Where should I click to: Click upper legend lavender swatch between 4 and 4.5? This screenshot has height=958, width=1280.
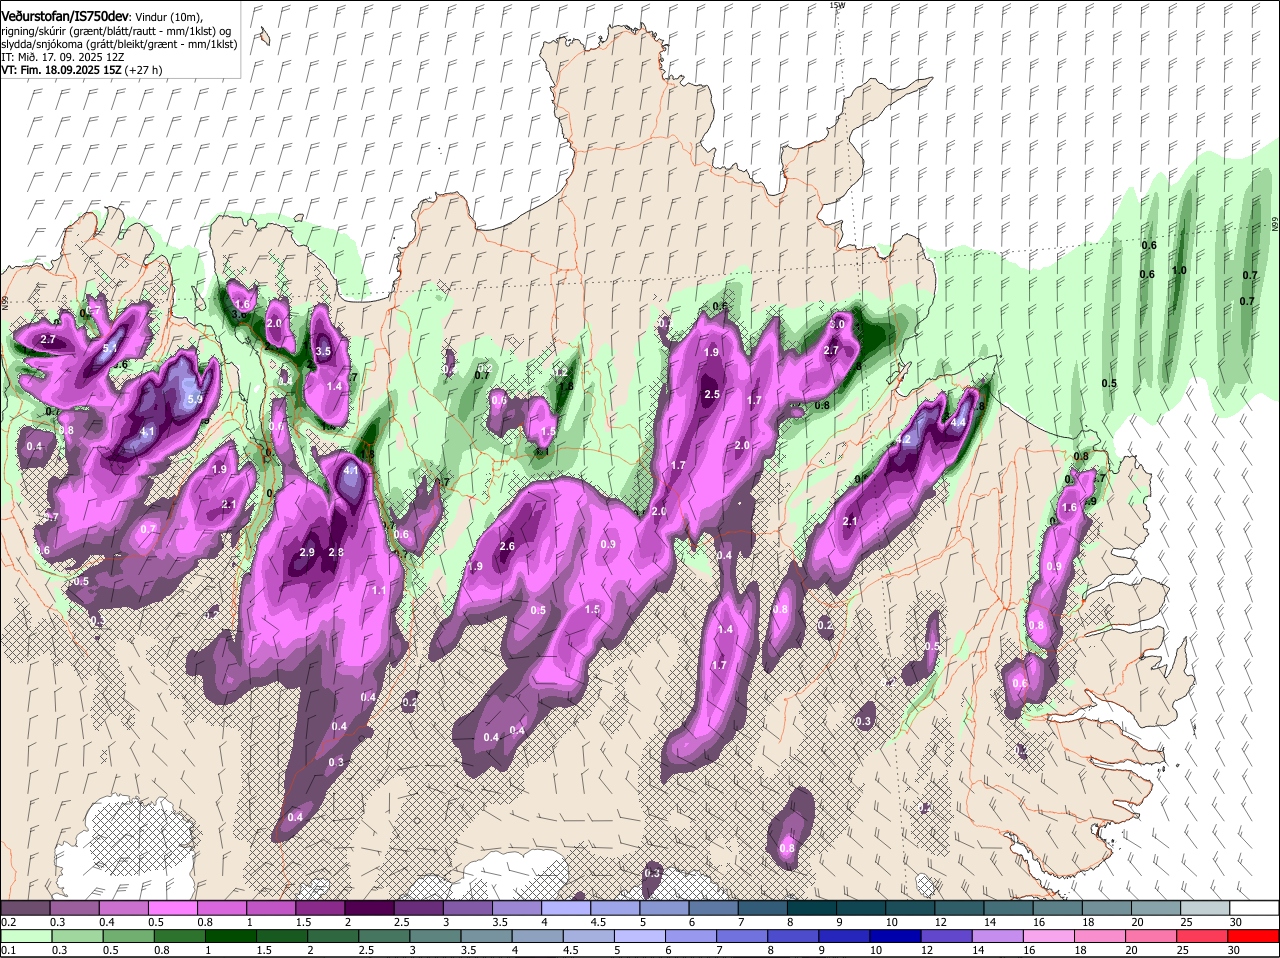[x=565, y=907]
